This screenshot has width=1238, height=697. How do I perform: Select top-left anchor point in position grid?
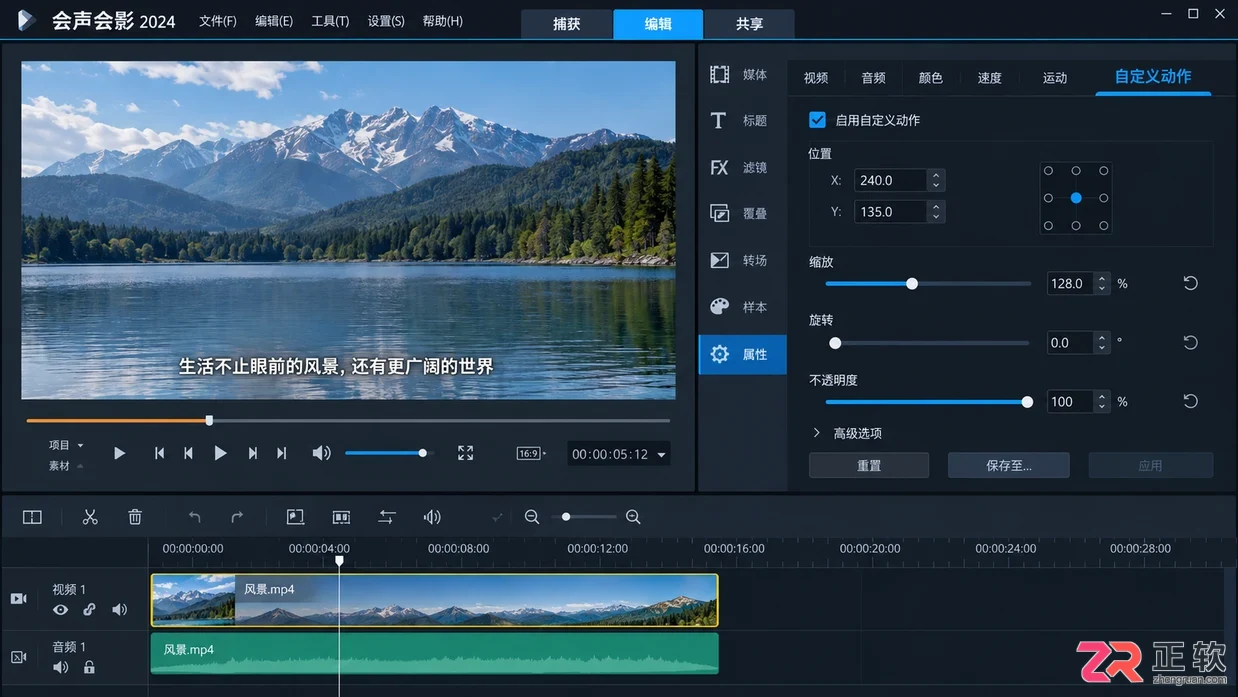point(1048,171)
